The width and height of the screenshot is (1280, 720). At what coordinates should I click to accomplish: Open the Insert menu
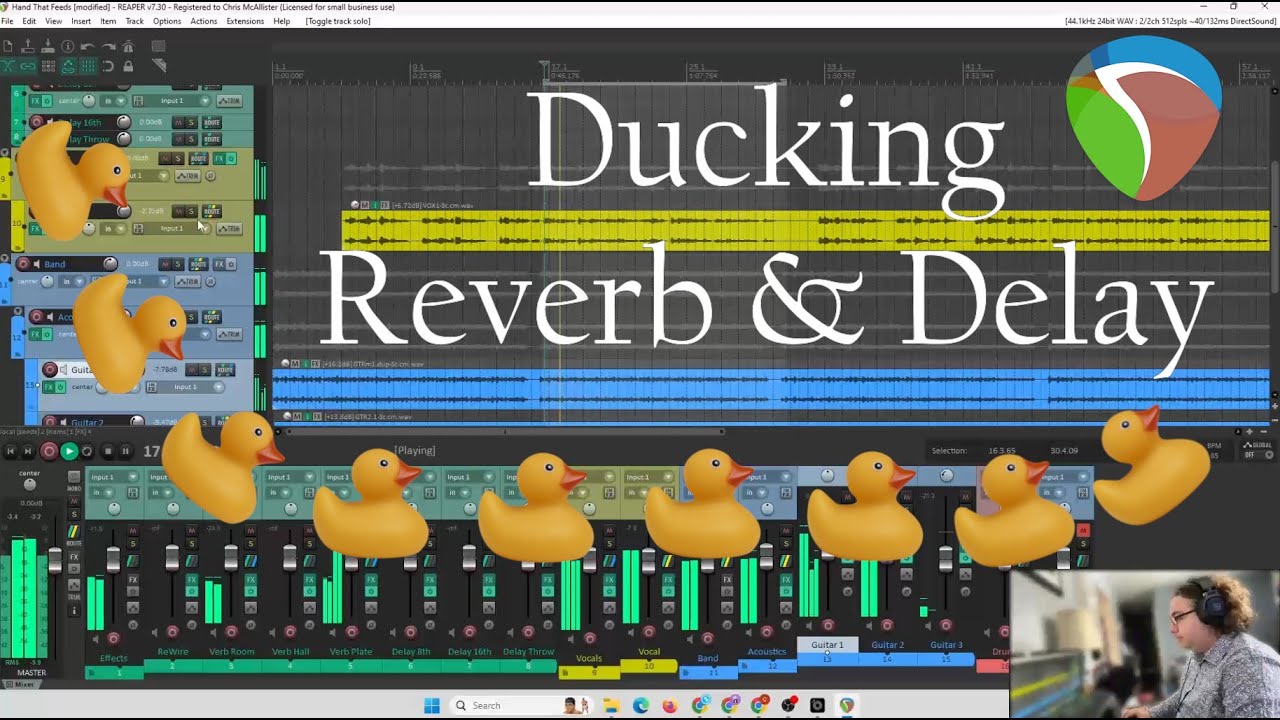pos(81,21)
